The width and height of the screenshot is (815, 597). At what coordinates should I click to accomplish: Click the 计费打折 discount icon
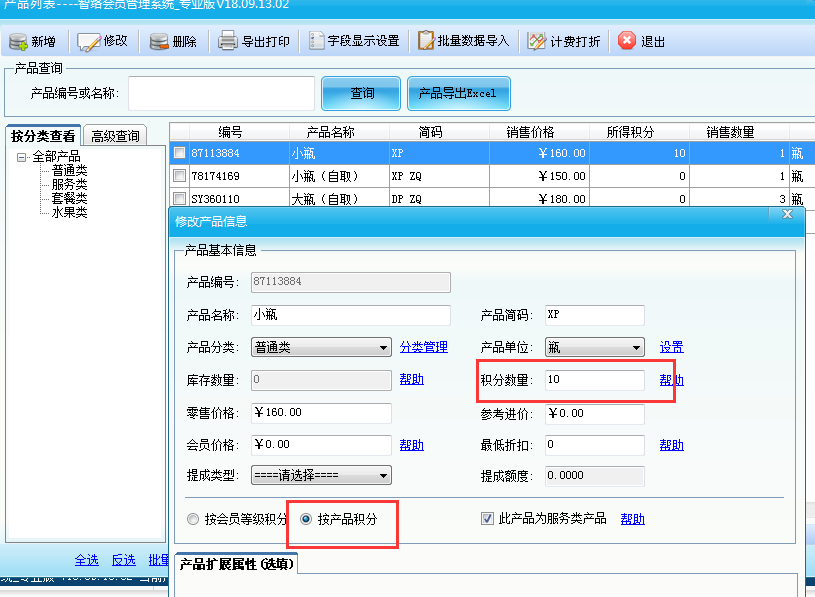537,41
